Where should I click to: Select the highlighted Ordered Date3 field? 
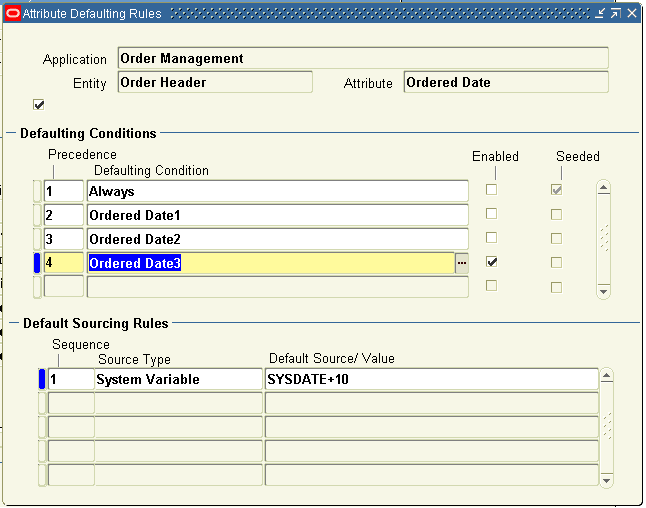(271, 263)
